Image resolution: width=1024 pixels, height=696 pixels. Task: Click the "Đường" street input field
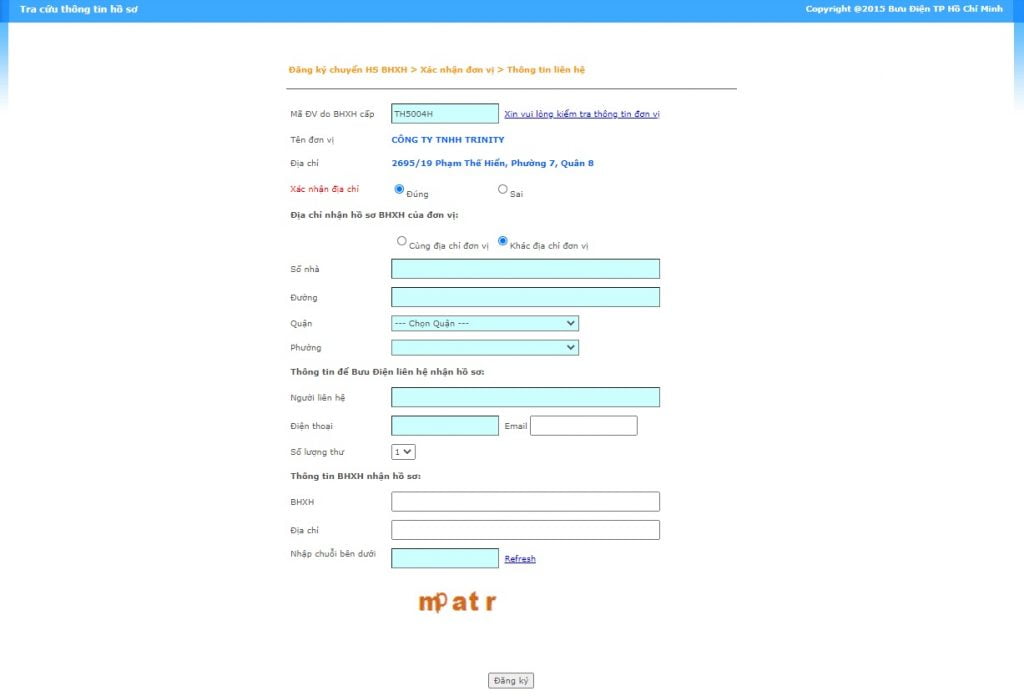tap(525, 297)
